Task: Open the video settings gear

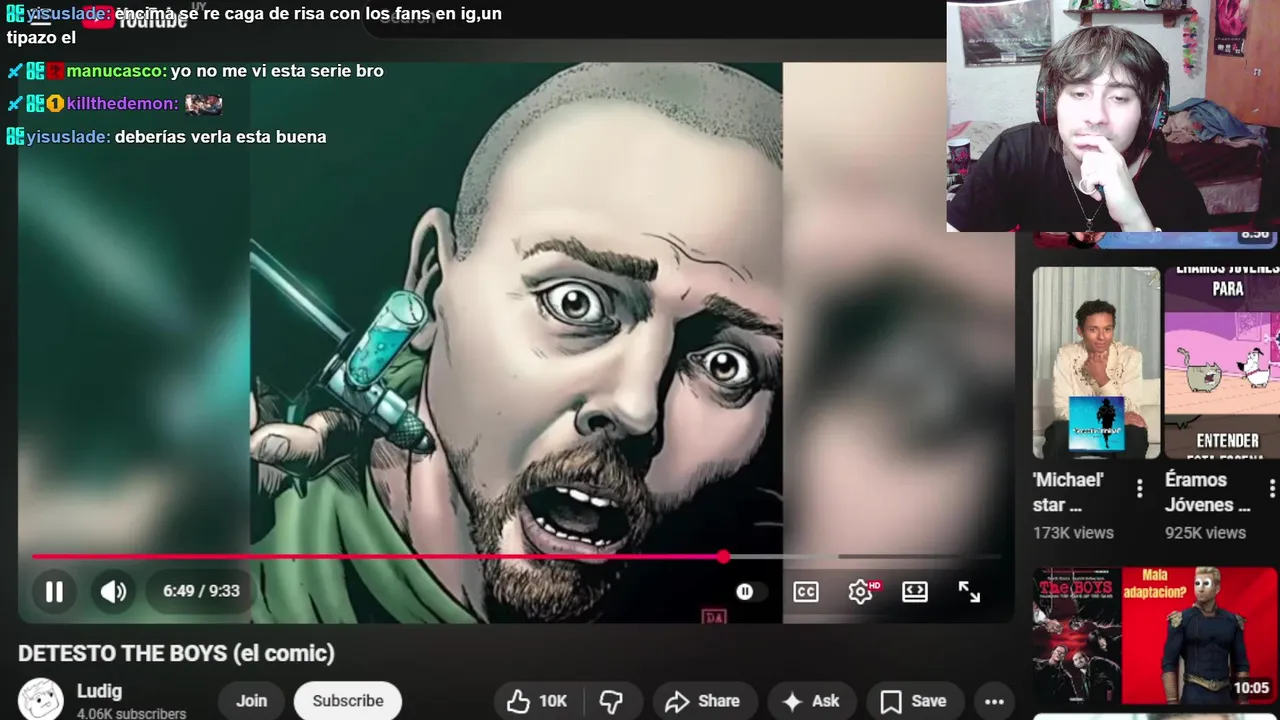Action: (861, 592)
